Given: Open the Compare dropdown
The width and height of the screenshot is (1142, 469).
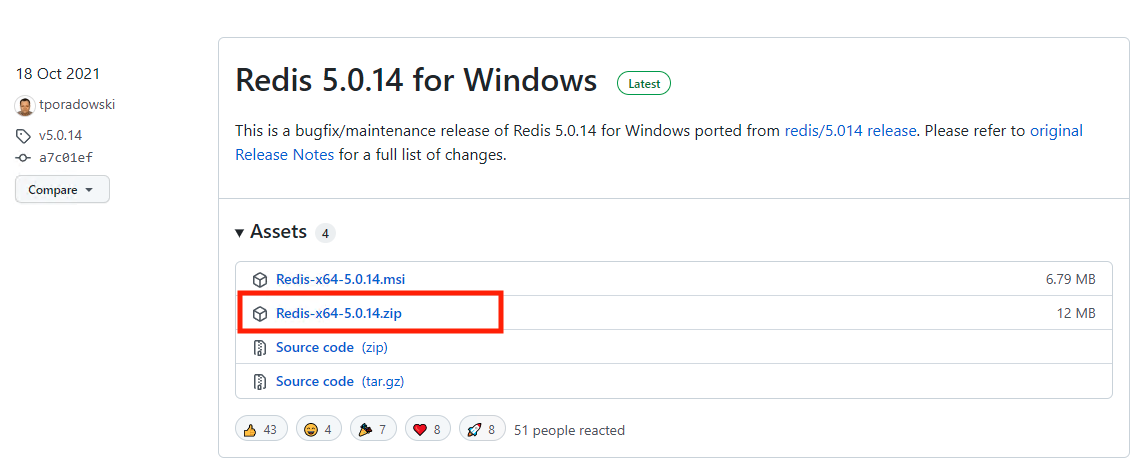Looking at the screenshot, I should 62,189.
